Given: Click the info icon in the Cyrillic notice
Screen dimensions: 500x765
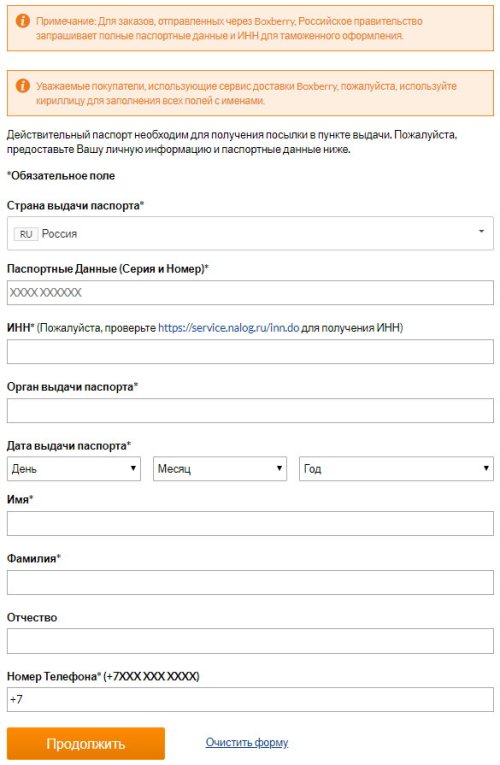Looking at the screenshot, I should pyautogui.click(x=22, y=86).
